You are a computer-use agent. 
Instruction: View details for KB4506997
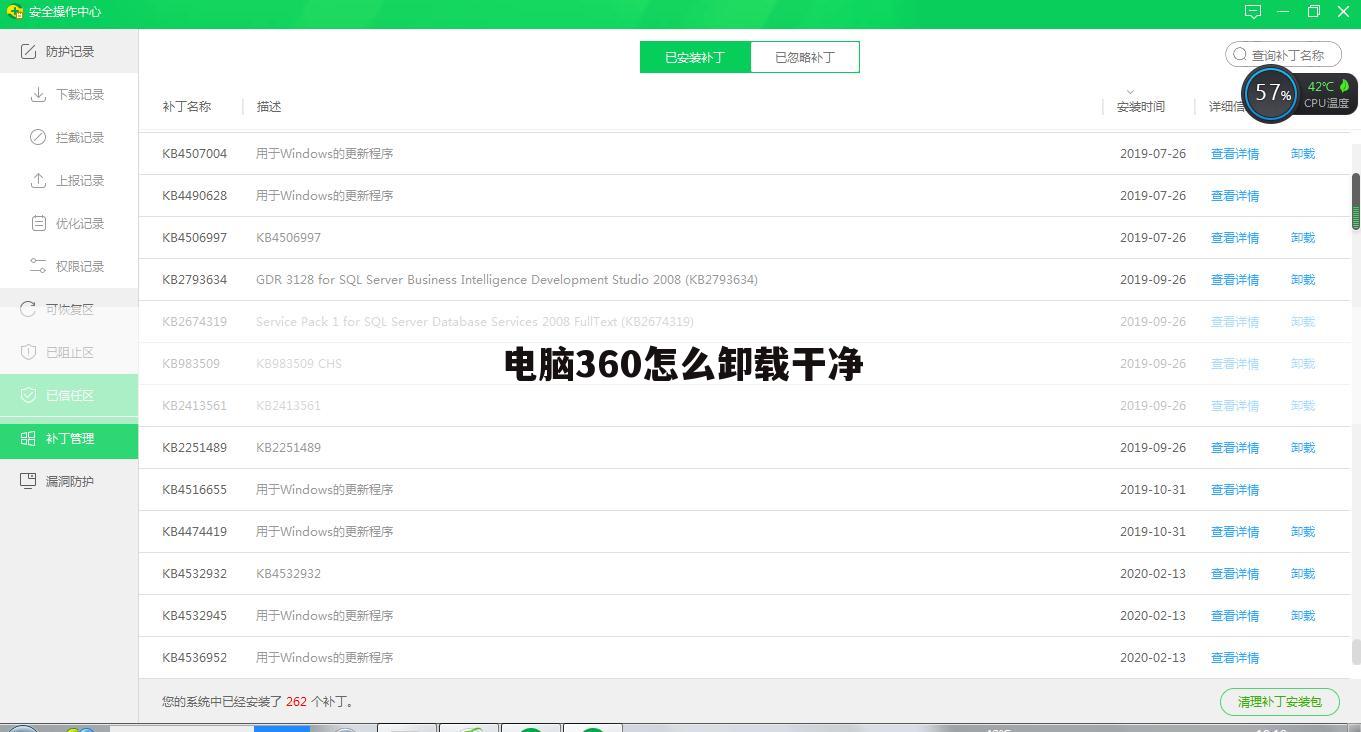coord(1235,238)
